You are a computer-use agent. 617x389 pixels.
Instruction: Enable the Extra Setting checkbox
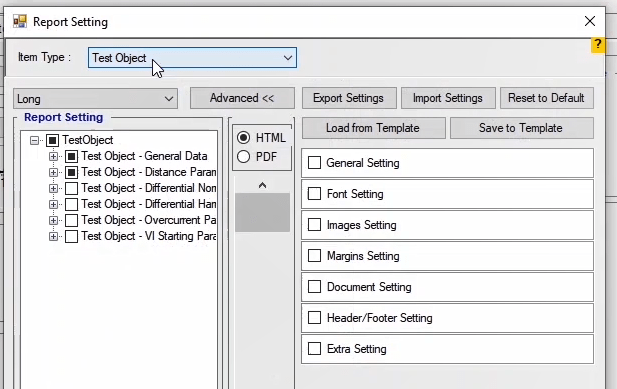[314, 348]
